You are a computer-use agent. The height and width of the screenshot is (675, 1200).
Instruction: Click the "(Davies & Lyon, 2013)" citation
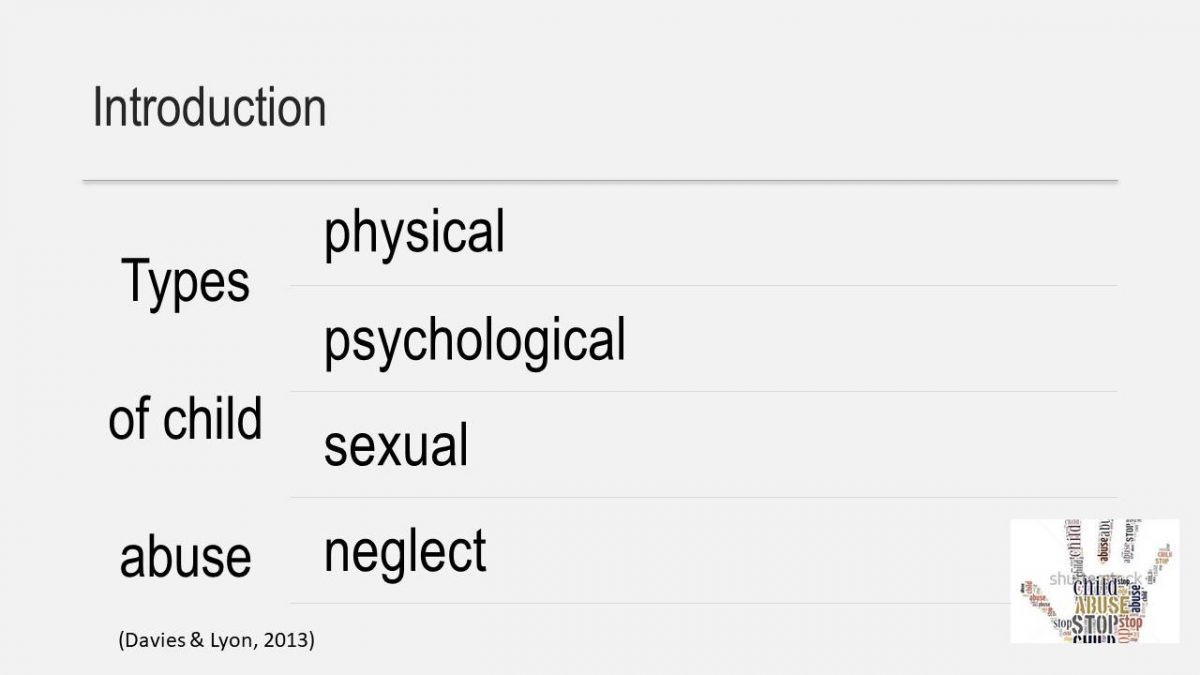[216, 639]
